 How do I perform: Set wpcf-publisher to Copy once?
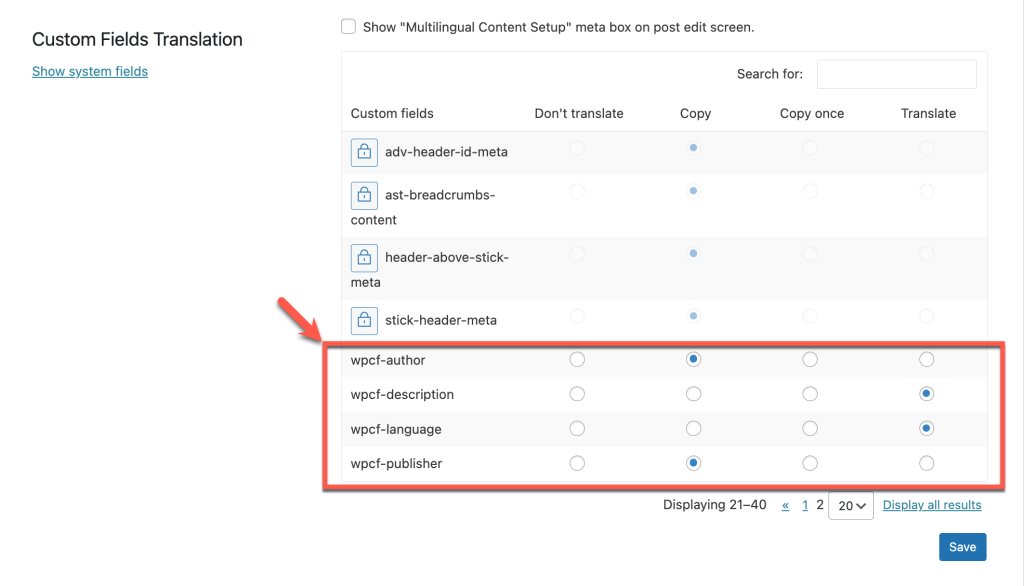pos(810,463)
